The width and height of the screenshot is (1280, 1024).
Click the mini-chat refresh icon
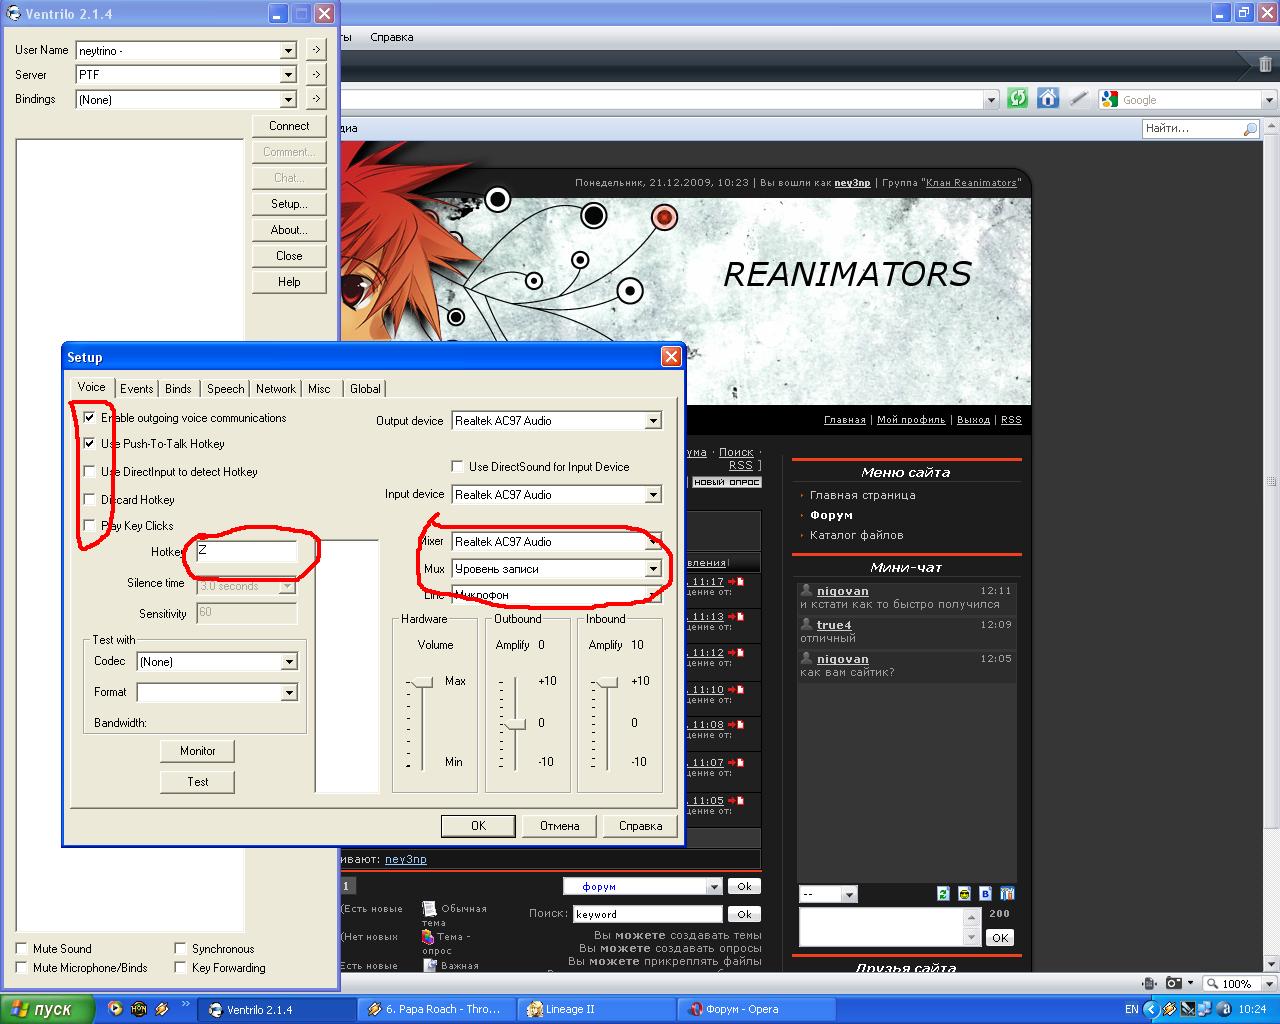click(x=942, y=893)
